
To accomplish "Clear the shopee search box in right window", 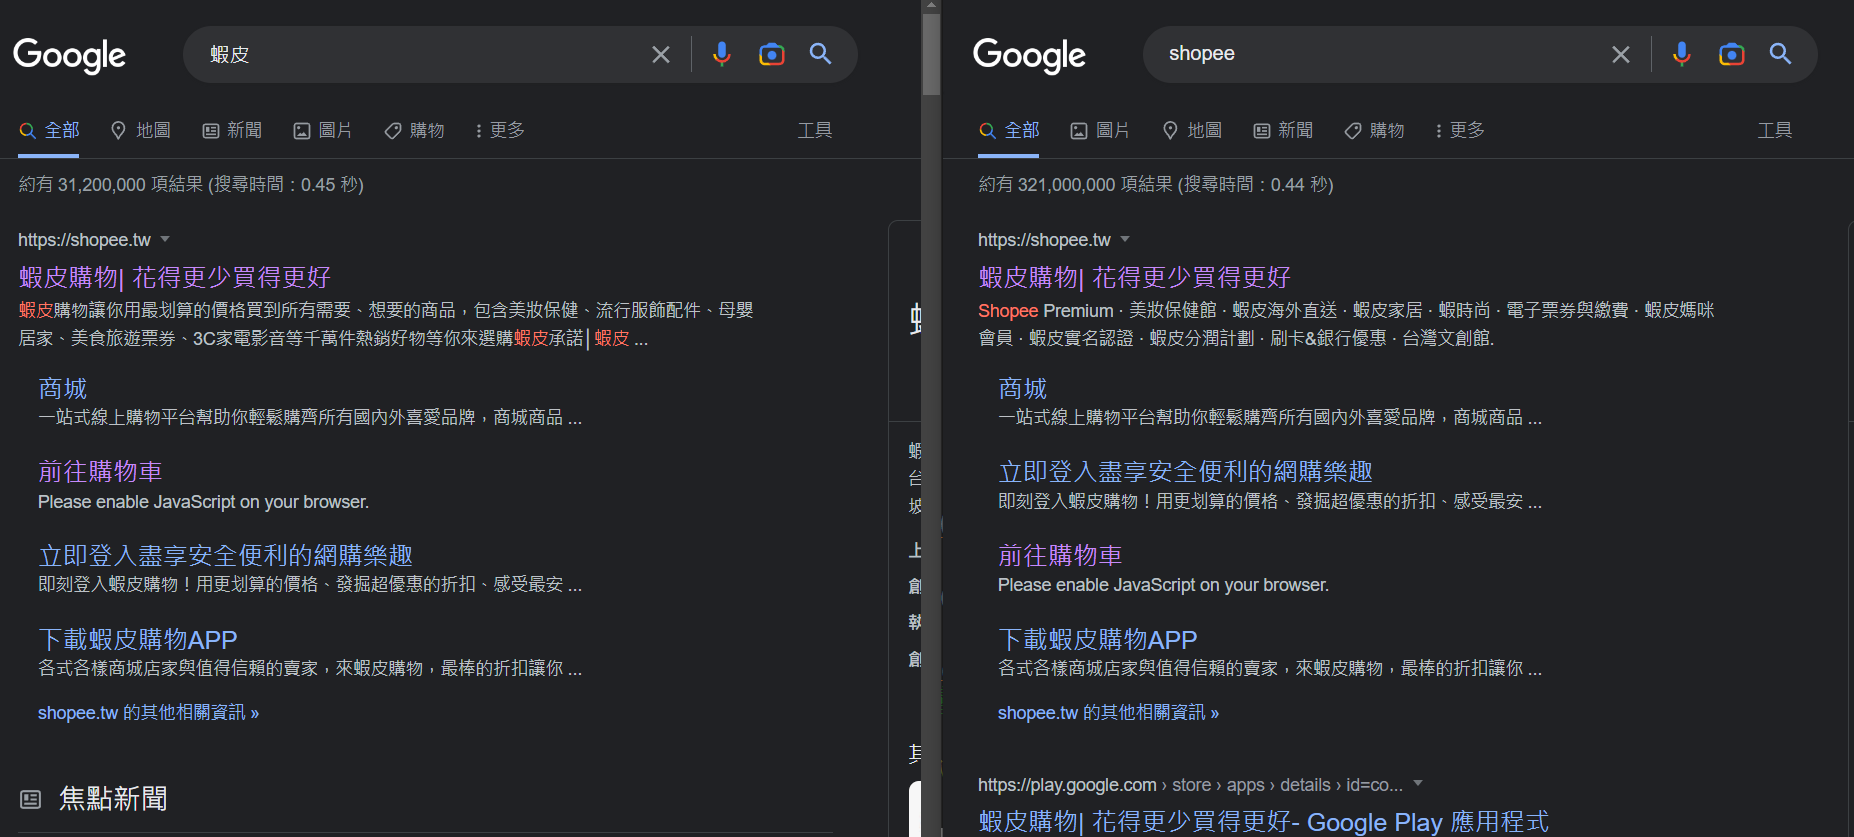I will 1621,54.
